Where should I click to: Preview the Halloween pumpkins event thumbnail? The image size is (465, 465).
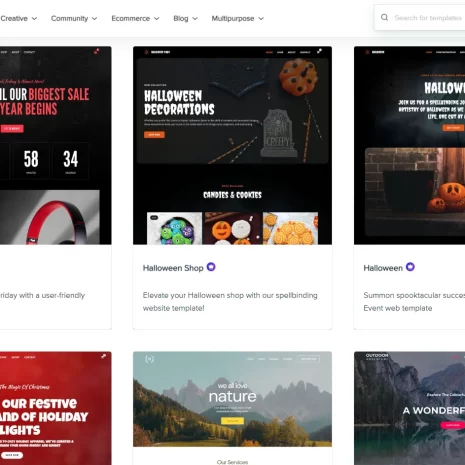point(409,145)
